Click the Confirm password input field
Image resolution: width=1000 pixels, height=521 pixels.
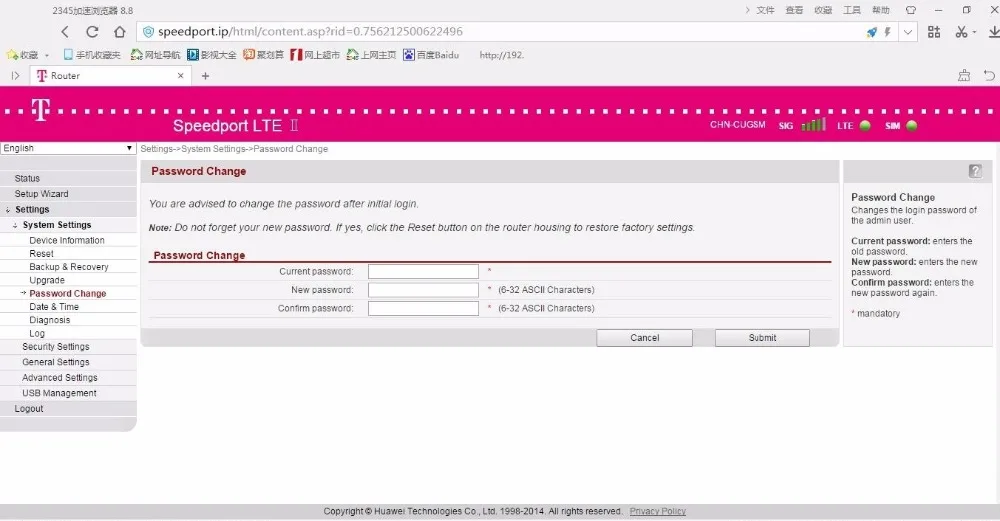[423, 309]
